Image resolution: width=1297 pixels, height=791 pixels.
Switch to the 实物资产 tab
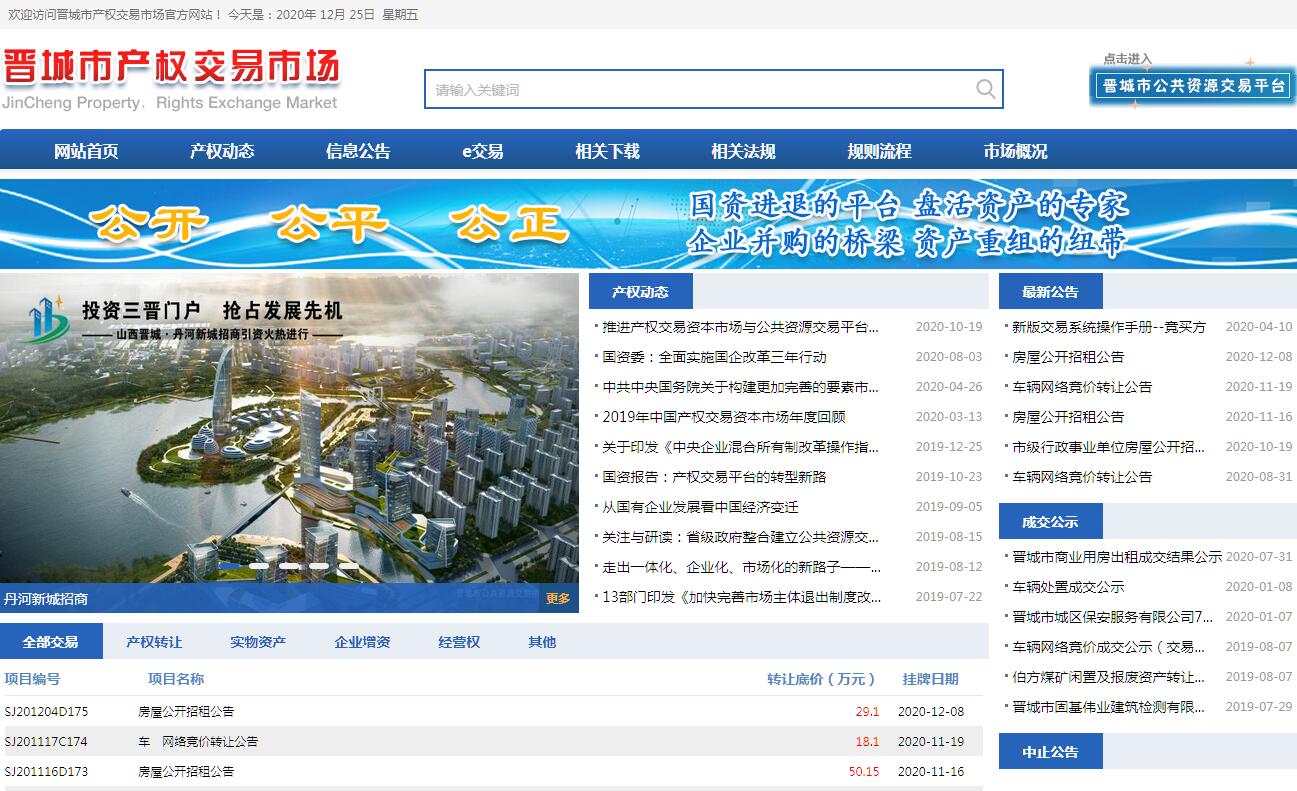click(258, 642)
